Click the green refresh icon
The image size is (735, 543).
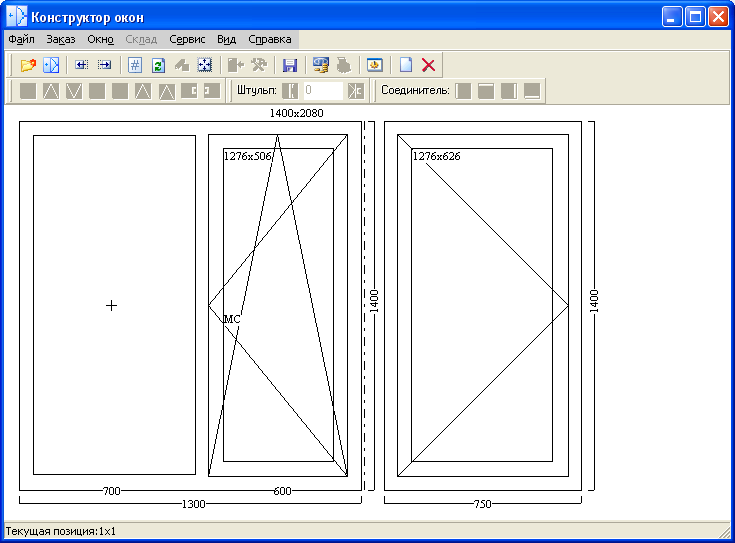[x=158, y=65]
